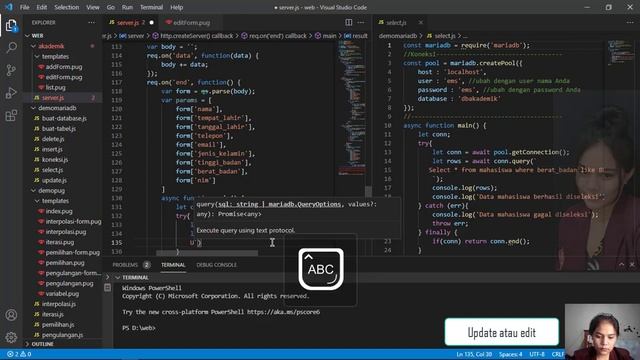Close the select.js tab
Viewport: 640px width, 360px height.
pos(420,22)
